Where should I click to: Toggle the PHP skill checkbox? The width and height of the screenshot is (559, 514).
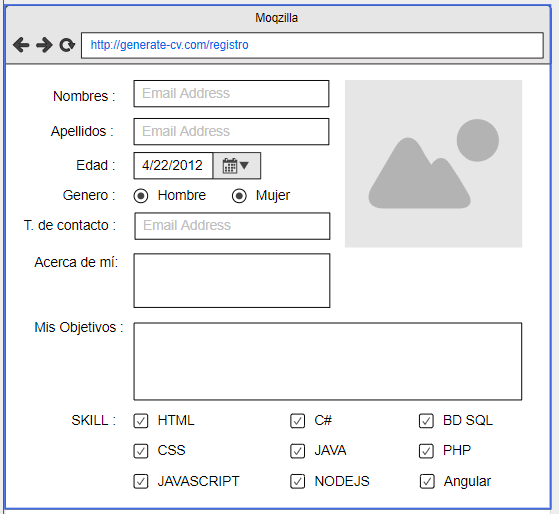pyautogui.click(x=426, y=451)
